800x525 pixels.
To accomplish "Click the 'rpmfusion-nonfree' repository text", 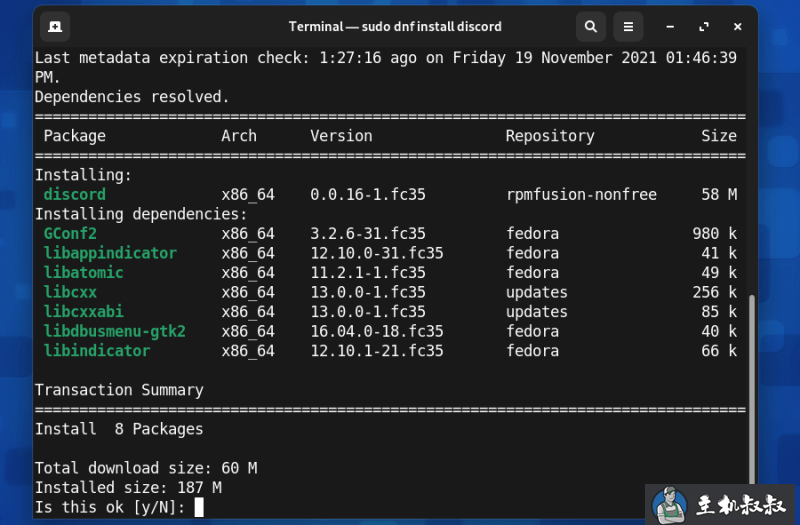I will (581, 194).
